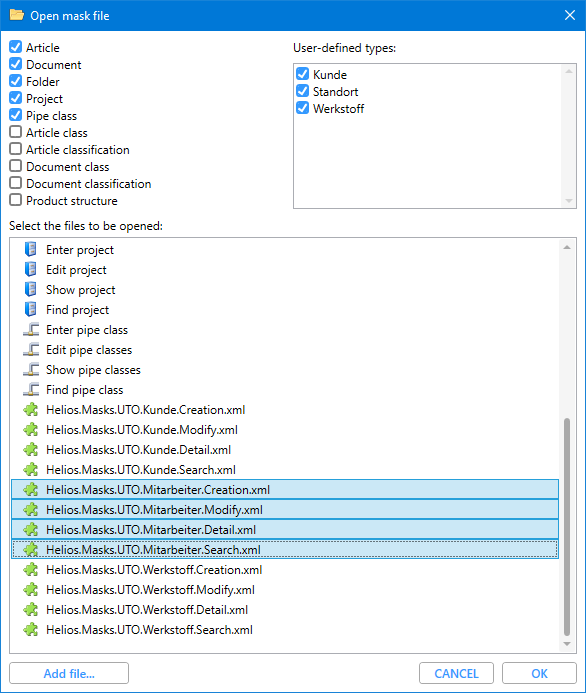Select Helios.Masks.UTO.Kunde.Modify.xml file
This screenshot has width=586, height=693.
coord(285,430)
